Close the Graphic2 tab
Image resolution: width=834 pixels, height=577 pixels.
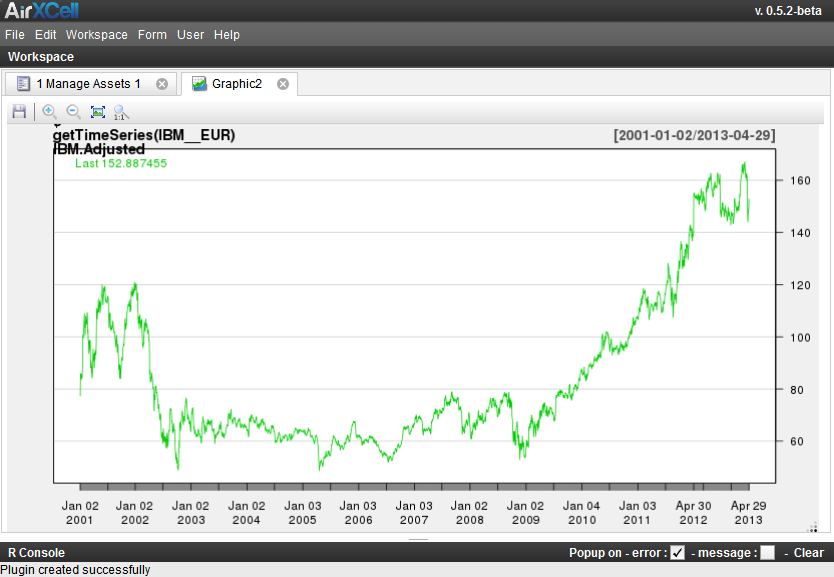point(283,84)
